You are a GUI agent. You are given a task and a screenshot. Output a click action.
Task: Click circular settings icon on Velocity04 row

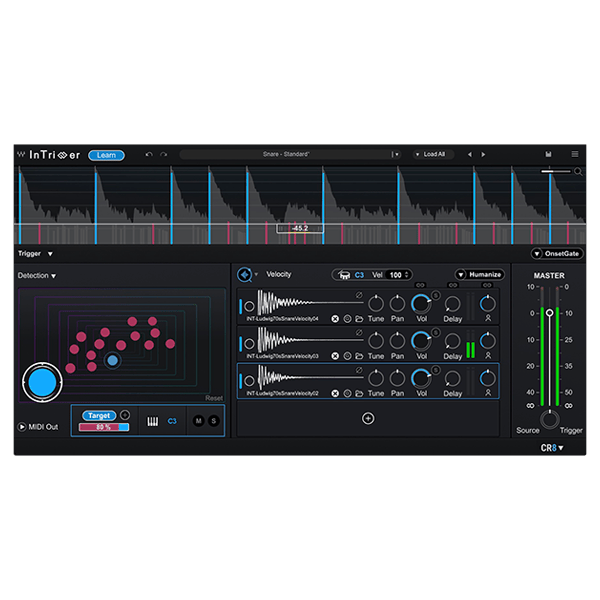(347, 319)
